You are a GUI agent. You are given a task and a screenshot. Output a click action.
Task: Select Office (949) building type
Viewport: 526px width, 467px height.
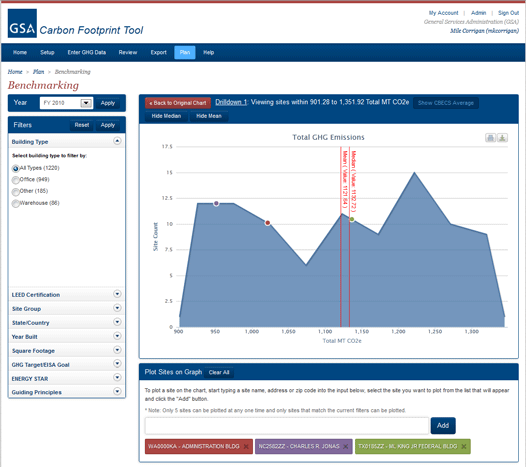[15, 180]
